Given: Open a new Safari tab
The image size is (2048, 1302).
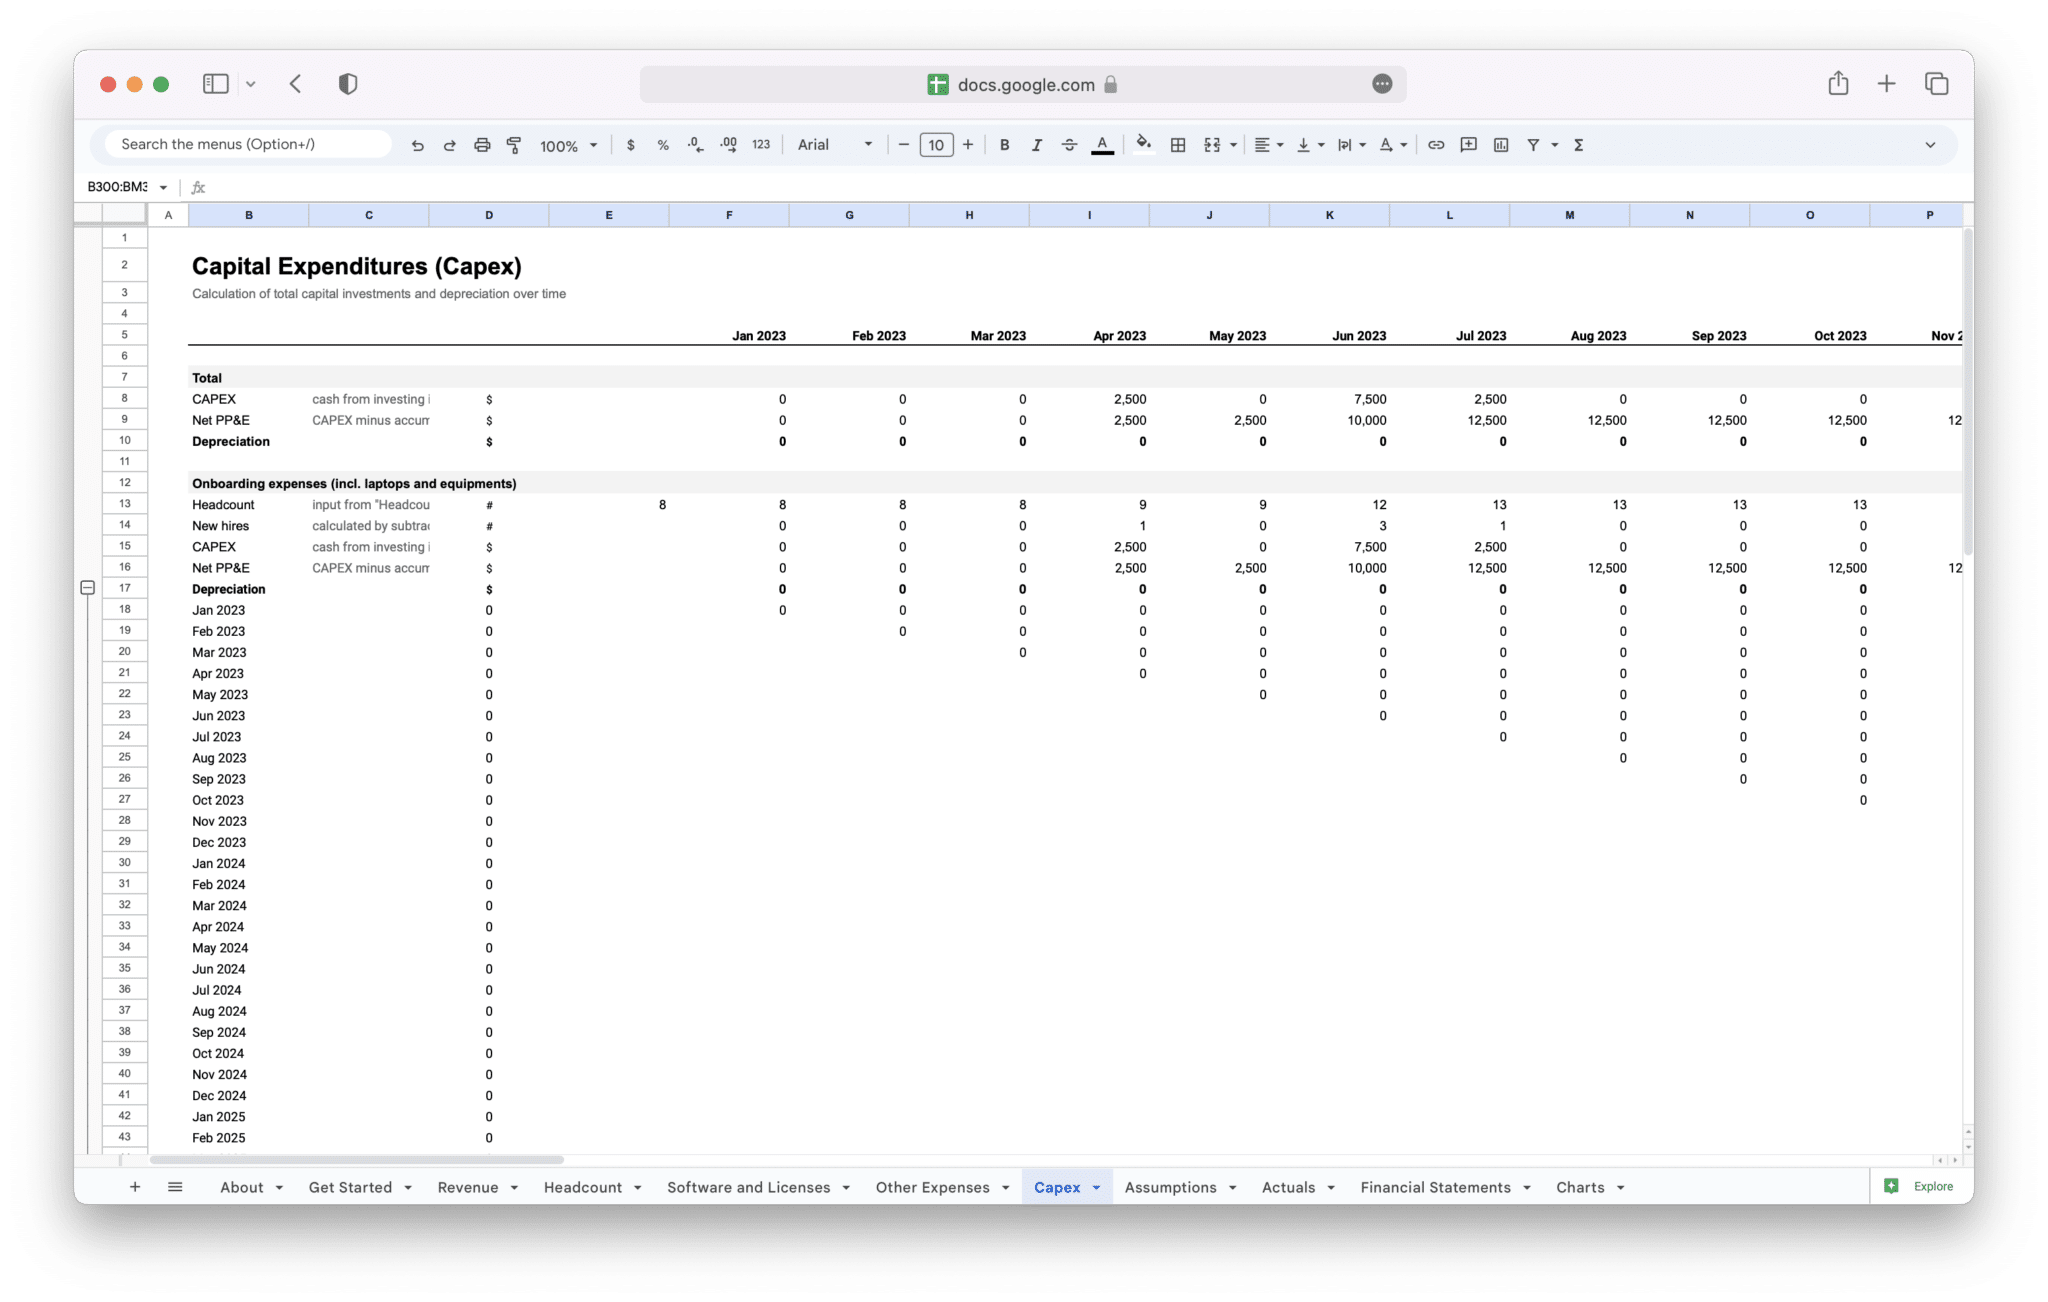Looking at the screenshot, I should (1887, 84).
